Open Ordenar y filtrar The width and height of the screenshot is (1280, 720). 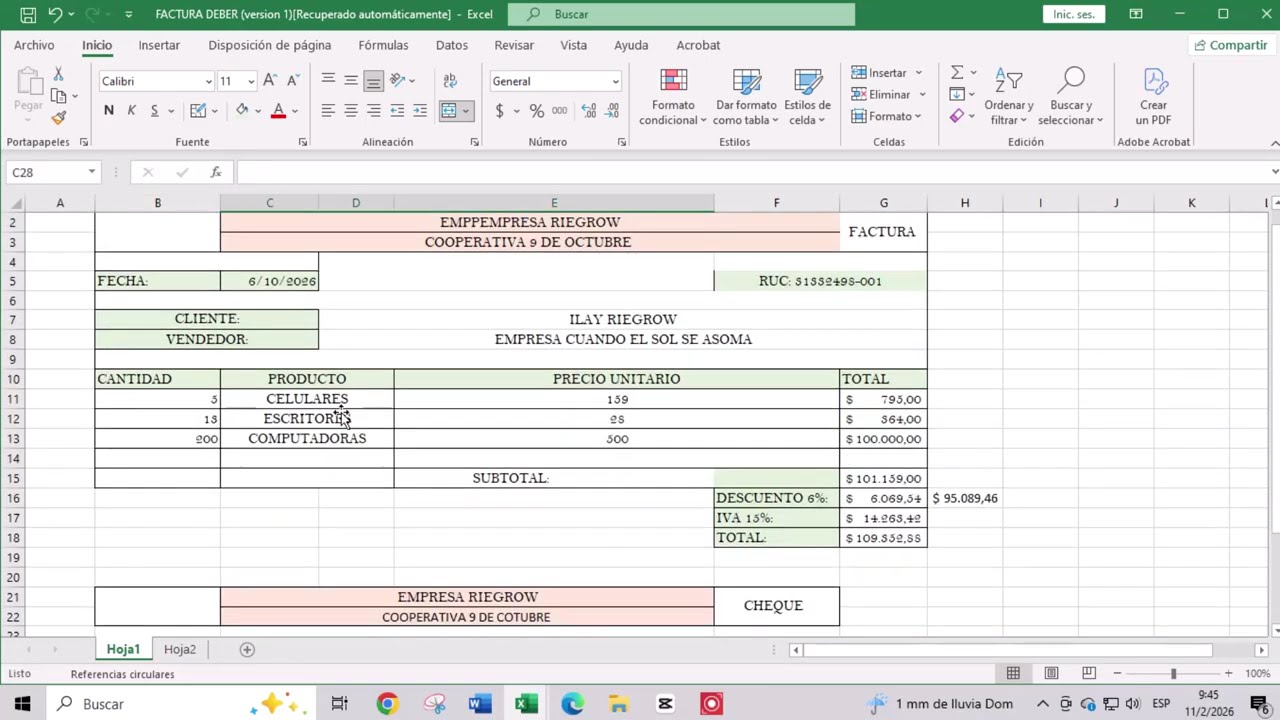point(1008,97)
